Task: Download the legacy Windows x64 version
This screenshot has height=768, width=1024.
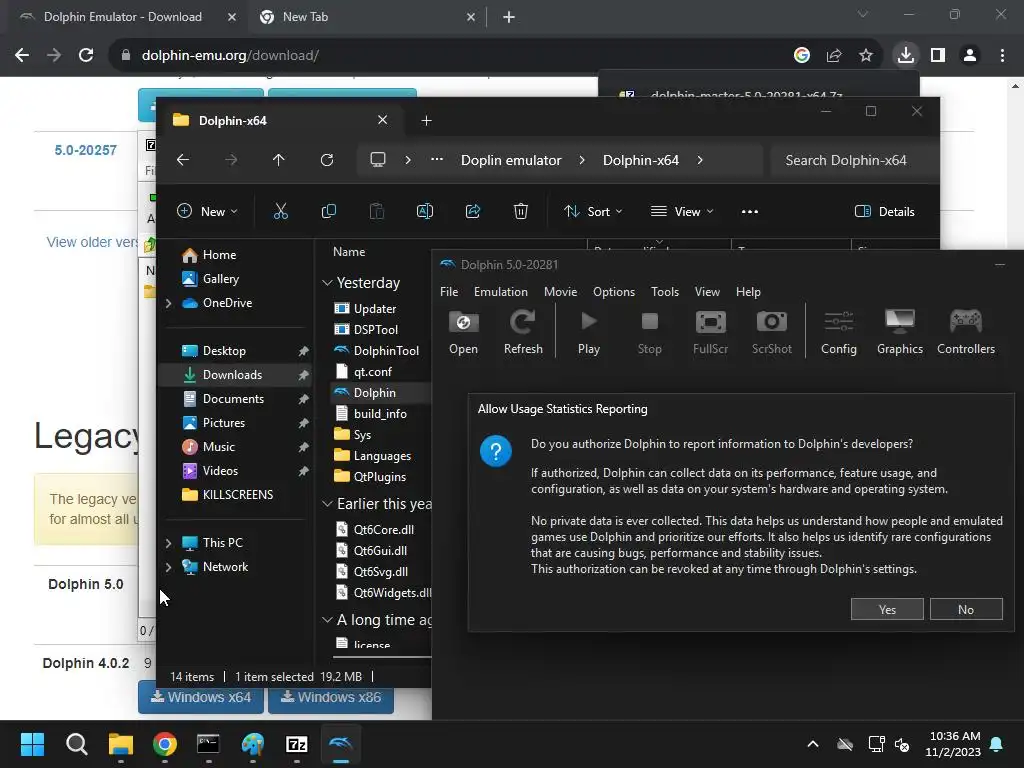Action: [200, 697]
